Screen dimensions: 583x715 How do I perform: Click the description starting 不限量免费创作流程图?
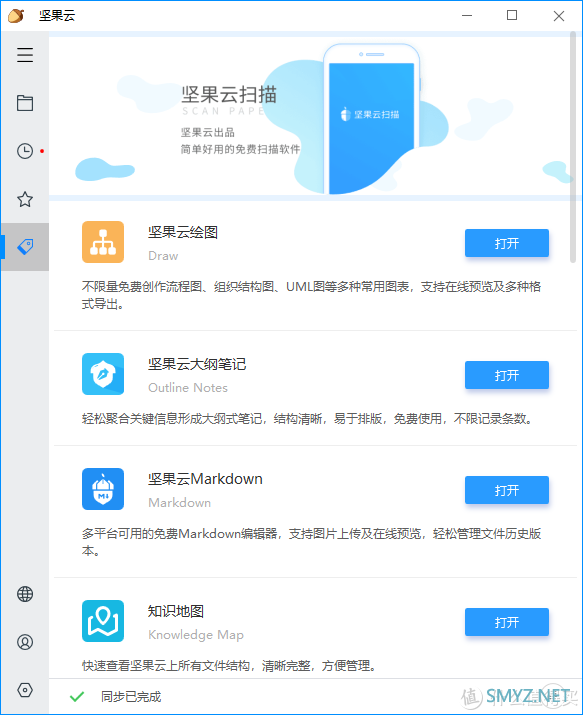311,295
